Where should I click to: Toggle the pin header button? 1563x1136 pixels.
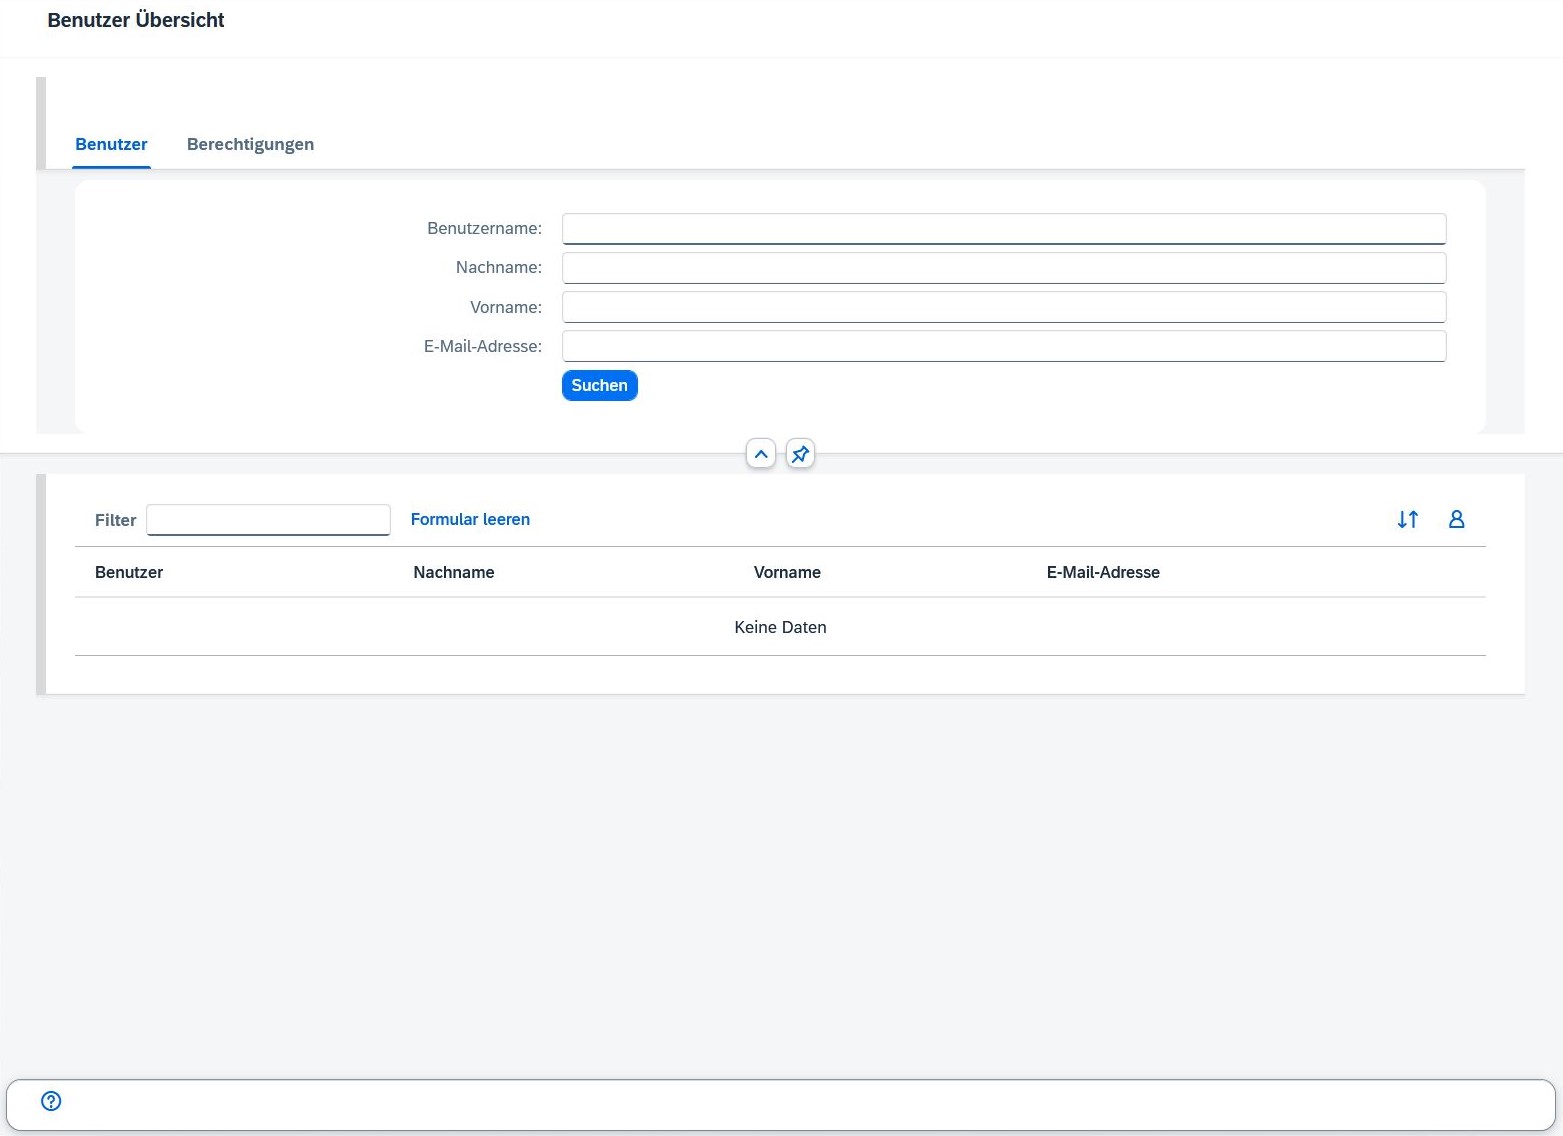(x=800, y=454)
